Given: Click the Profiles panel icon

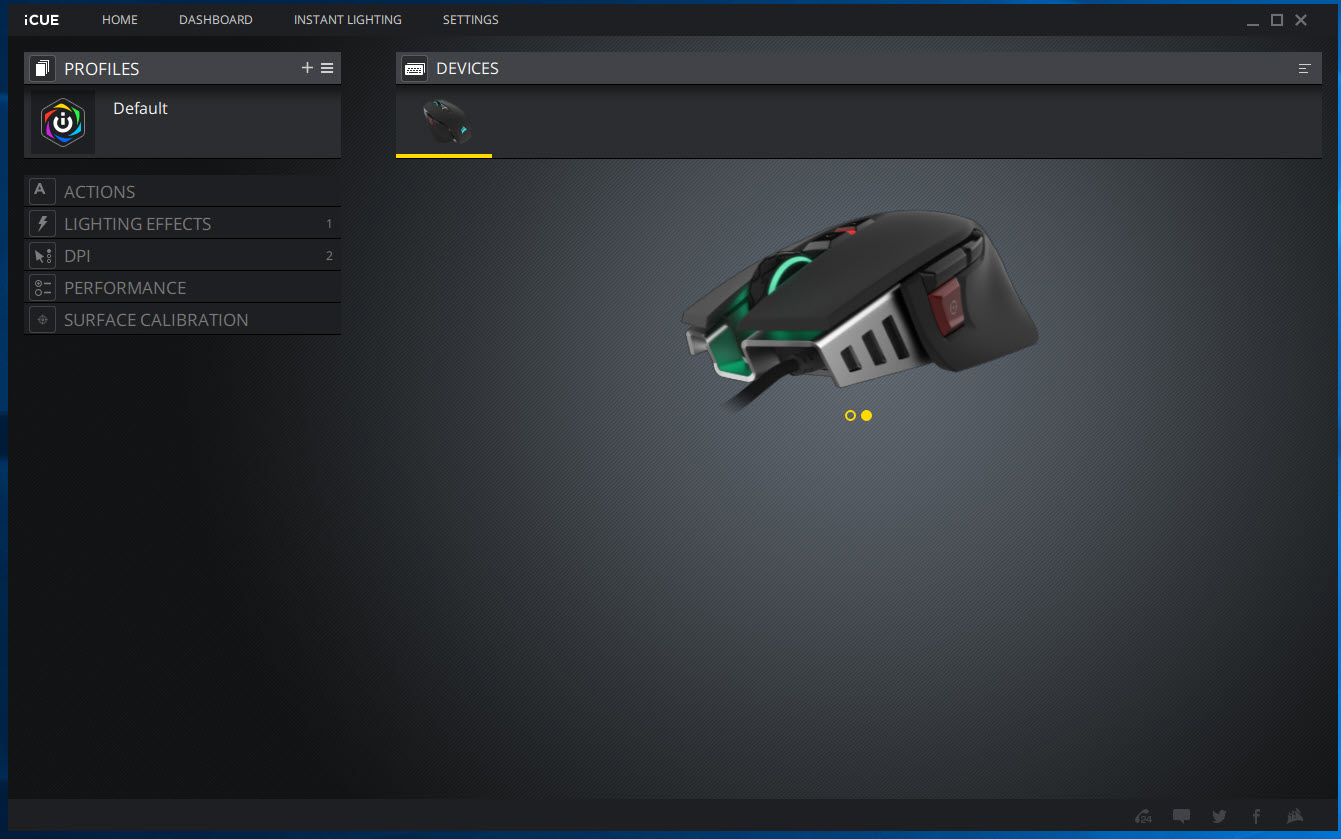Looking at the screenshot, I should click(x=42, y=68).
